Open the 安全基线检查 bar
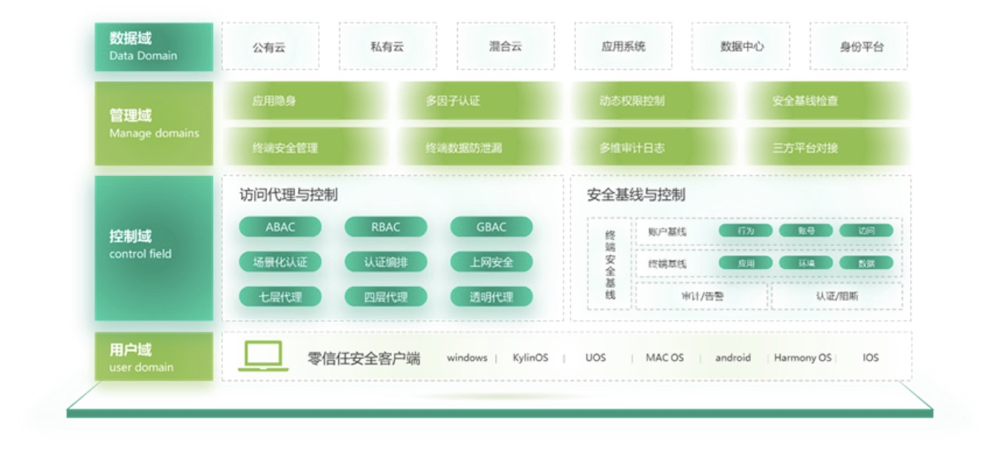This screenshot has width=1000, height=452. click(827, 101)
